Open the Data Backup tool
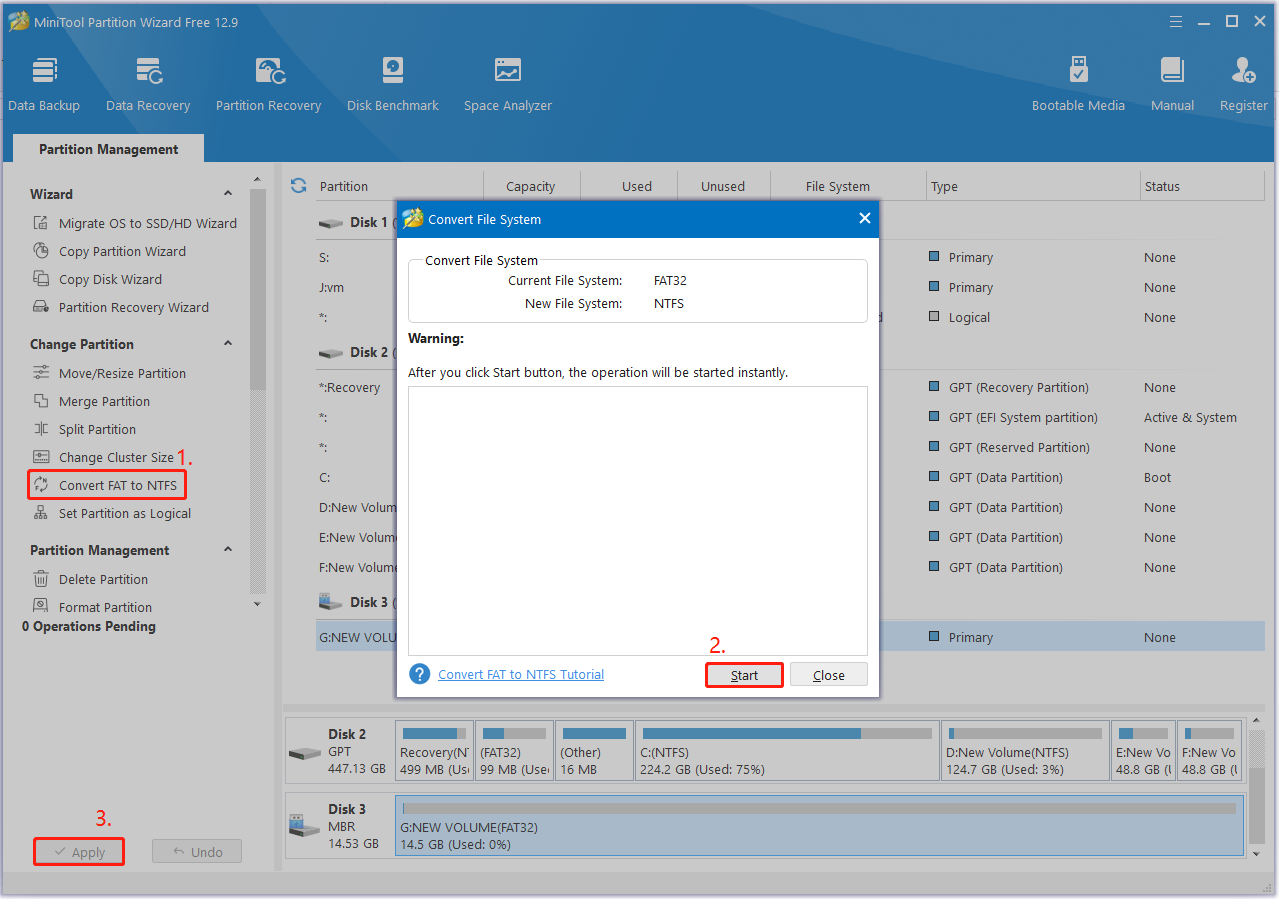Image resolution: width=1279 pixels, height=900 pixels. (44, 84)
